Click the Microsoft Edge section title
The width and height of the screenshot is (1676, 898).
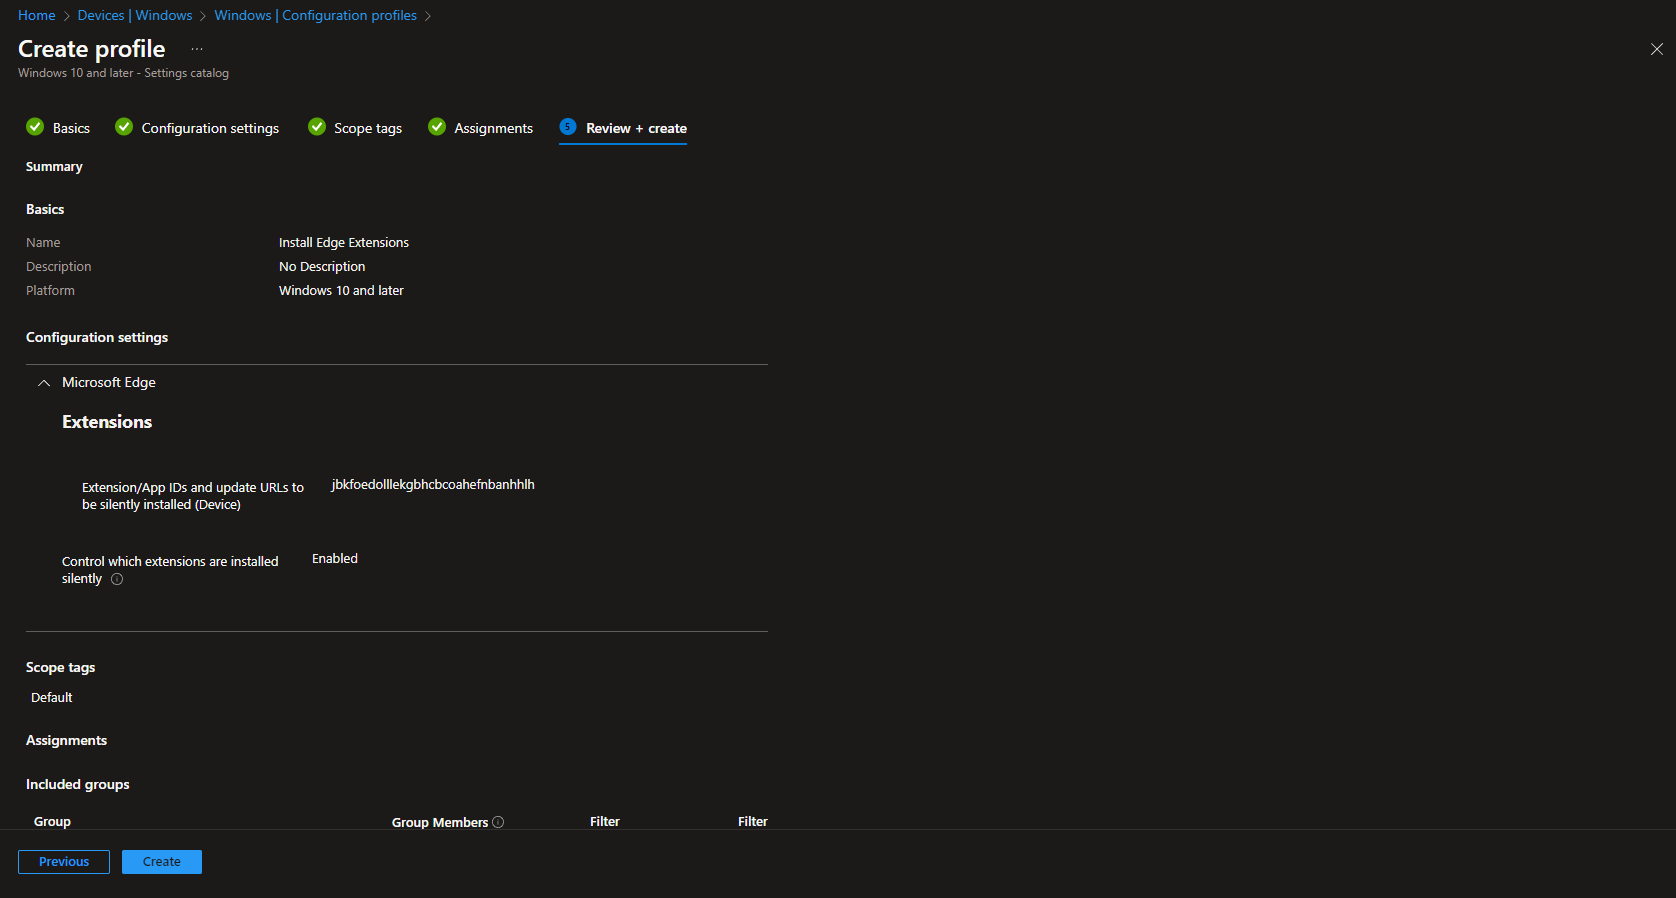[109, 383]
